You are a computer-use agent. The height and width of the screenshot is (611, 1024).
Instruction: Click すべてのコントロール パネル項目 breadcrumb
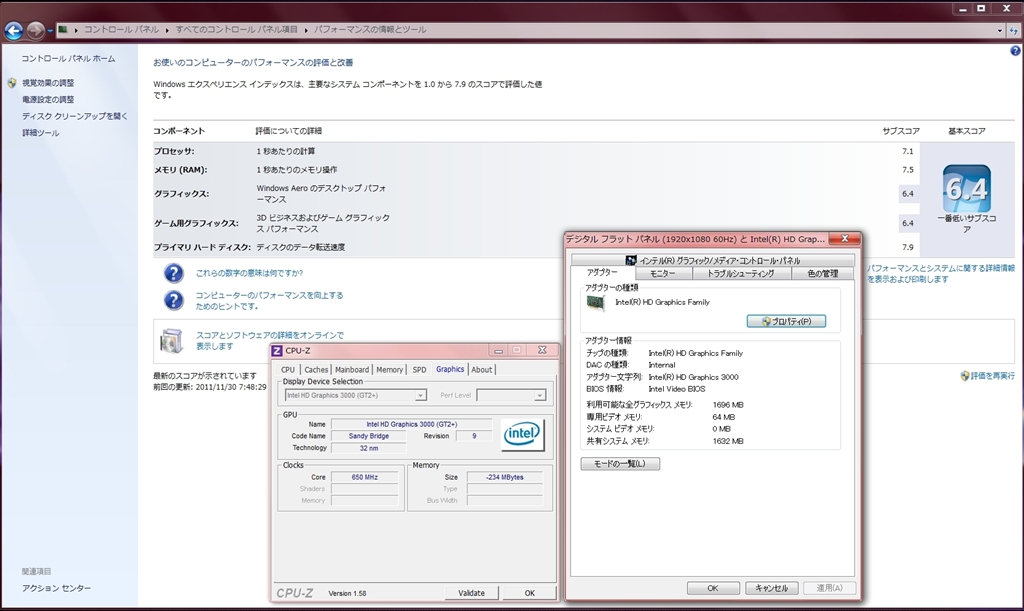[x=236, y=30]
